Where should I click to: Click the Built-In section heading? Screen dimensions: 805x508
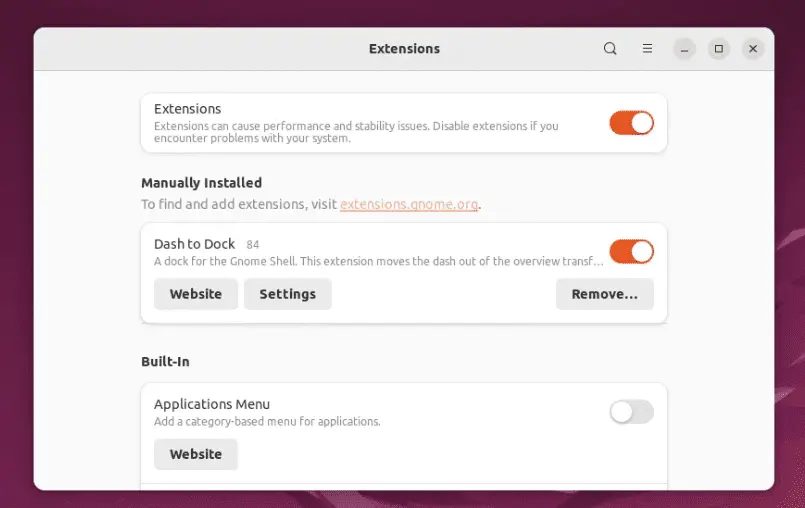(x=165, y=362)
